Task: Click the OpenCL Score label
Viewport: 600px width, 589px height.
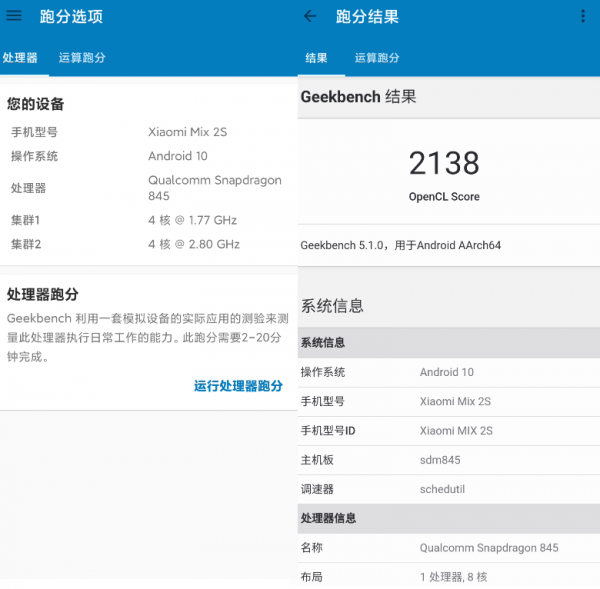Action: click(x=444, y=197)
